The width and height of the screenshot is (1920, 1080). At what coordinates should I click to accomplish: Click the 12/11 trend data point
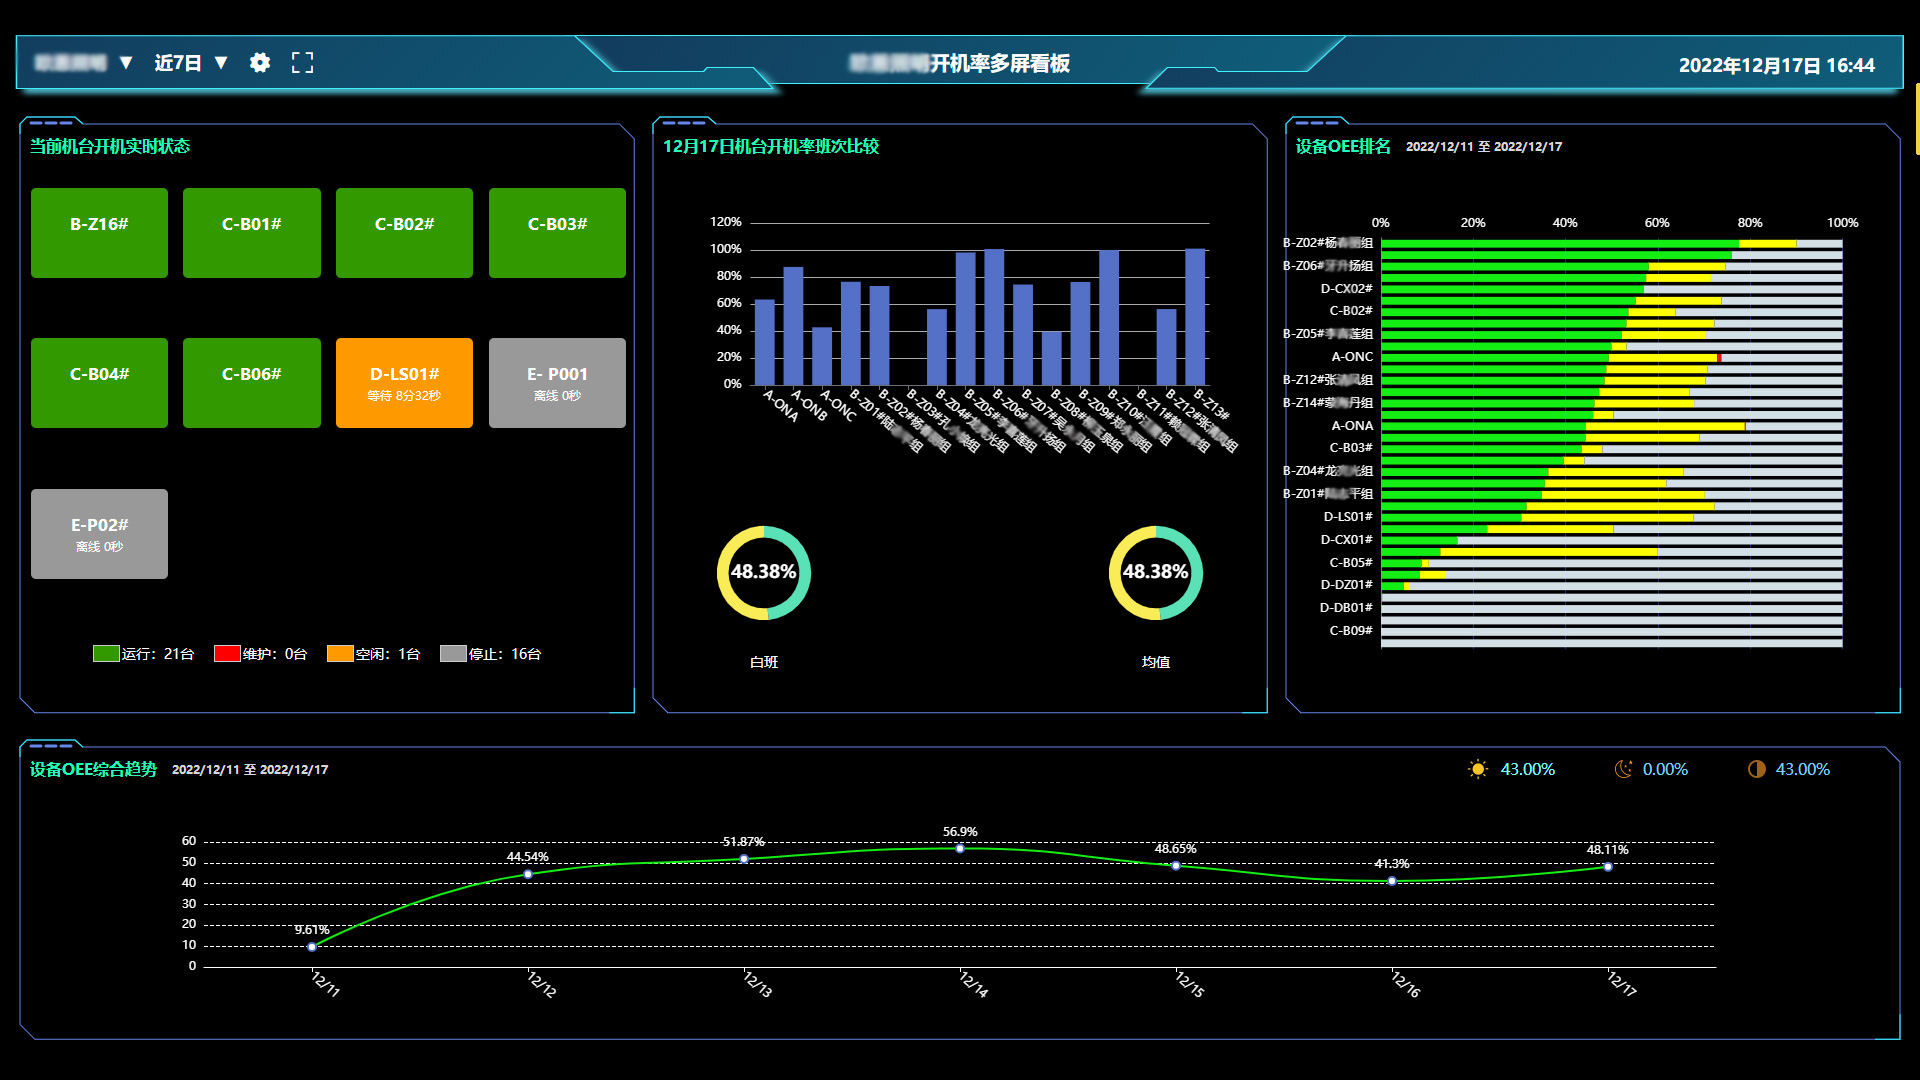pos(312,946)
